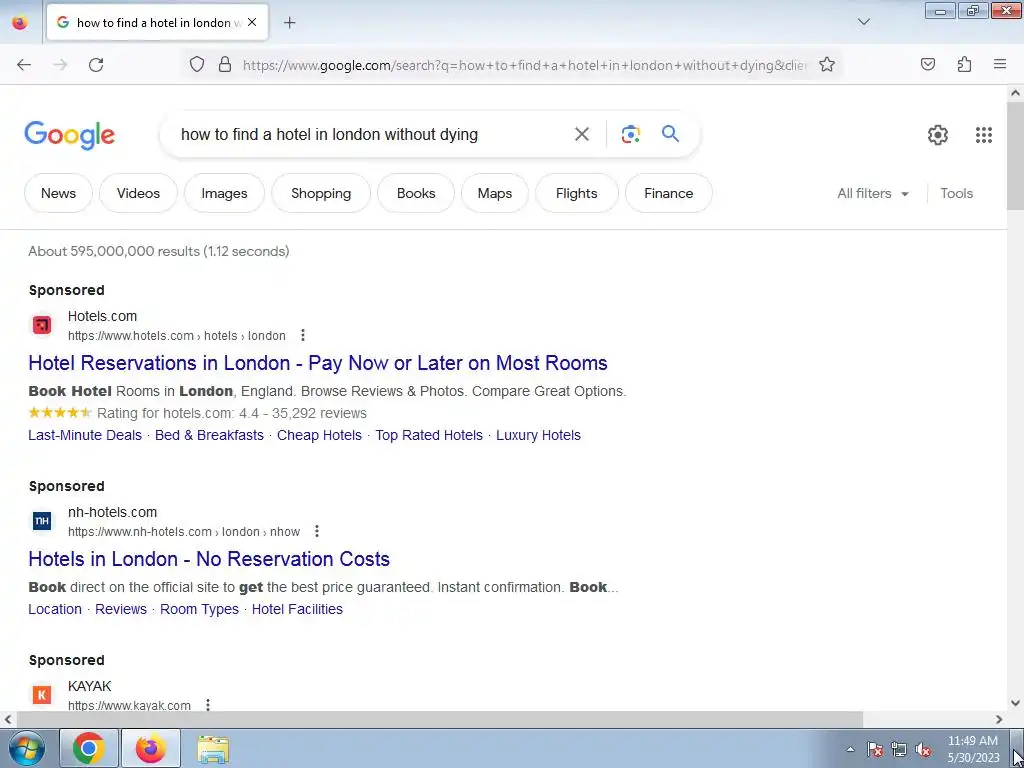Click the network tray icon
This screenshot has width=1024, height=768.
point(899,750)
